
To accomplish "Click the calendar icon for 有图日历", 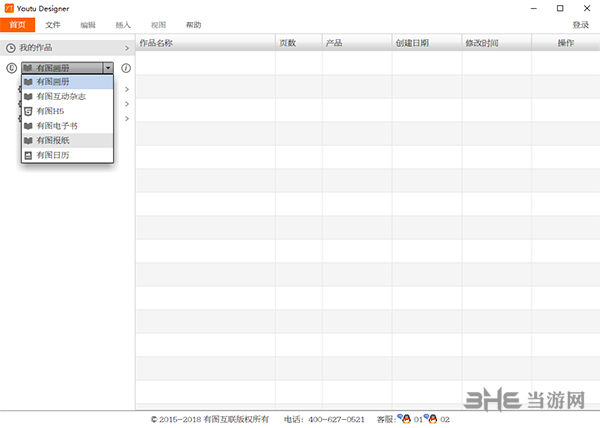I will click(28, 155).
